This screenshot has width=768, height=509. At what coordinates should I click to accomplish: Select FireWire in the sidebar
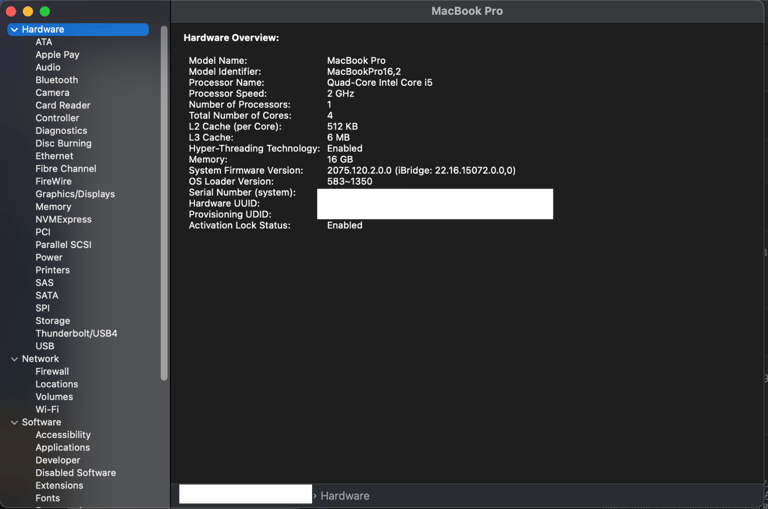[53, 181]
